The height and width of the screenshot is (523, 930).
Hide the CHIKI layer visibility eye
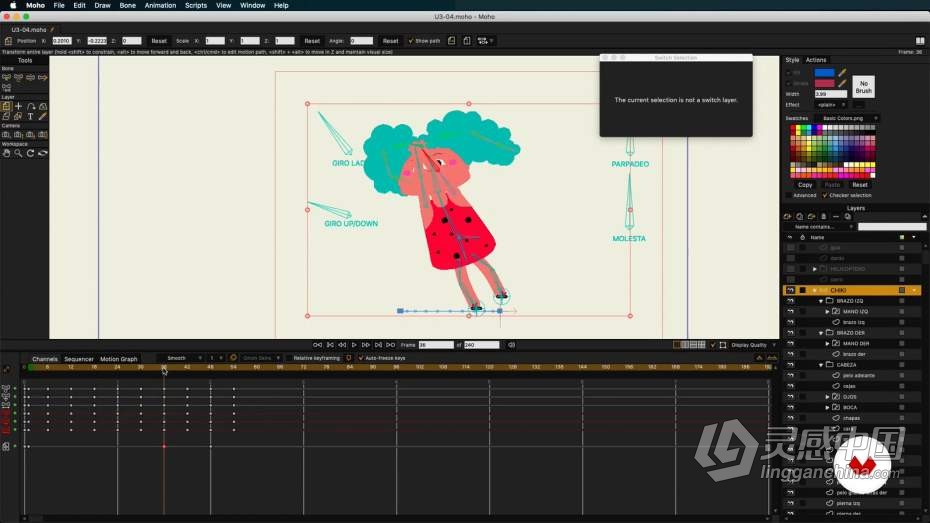tap(790, 290)
